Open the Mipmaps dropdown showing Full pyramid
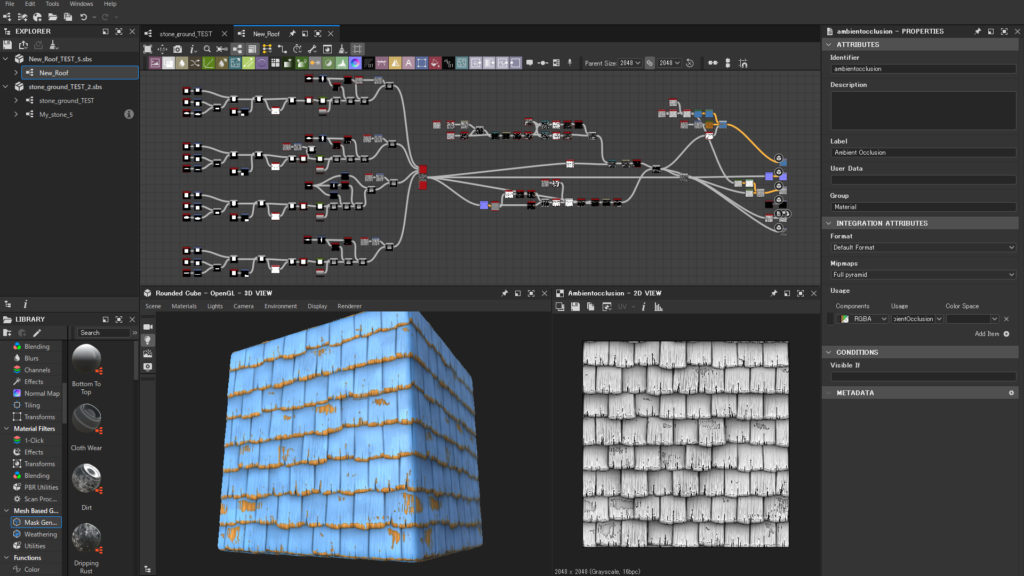 point(922,274)
